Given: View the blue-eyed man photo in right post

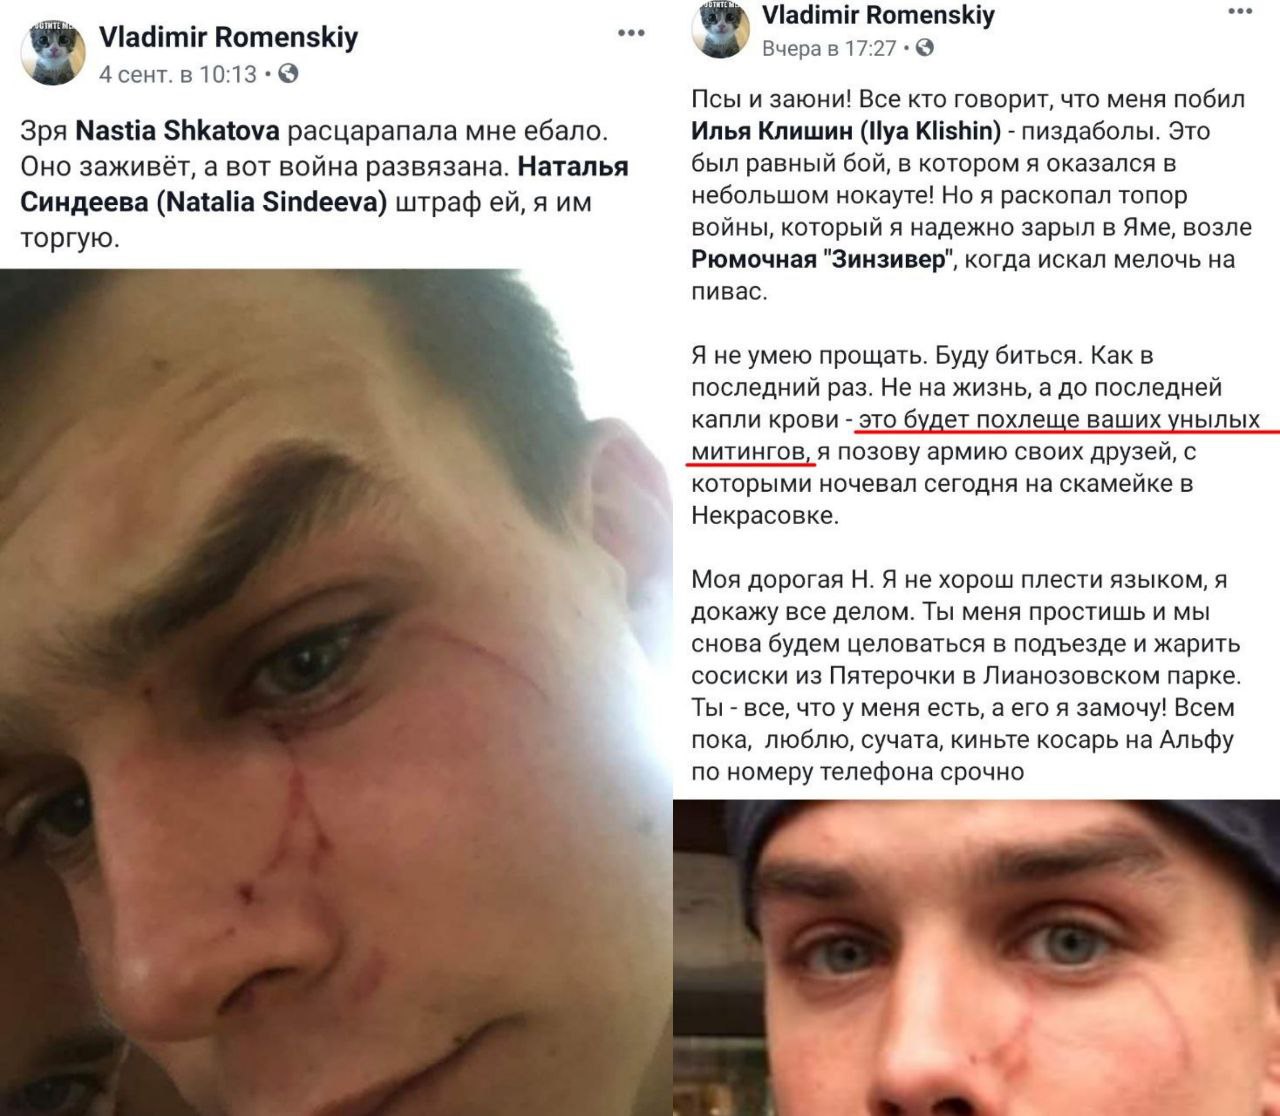Looking at the screenshot, I should point(977,958).
